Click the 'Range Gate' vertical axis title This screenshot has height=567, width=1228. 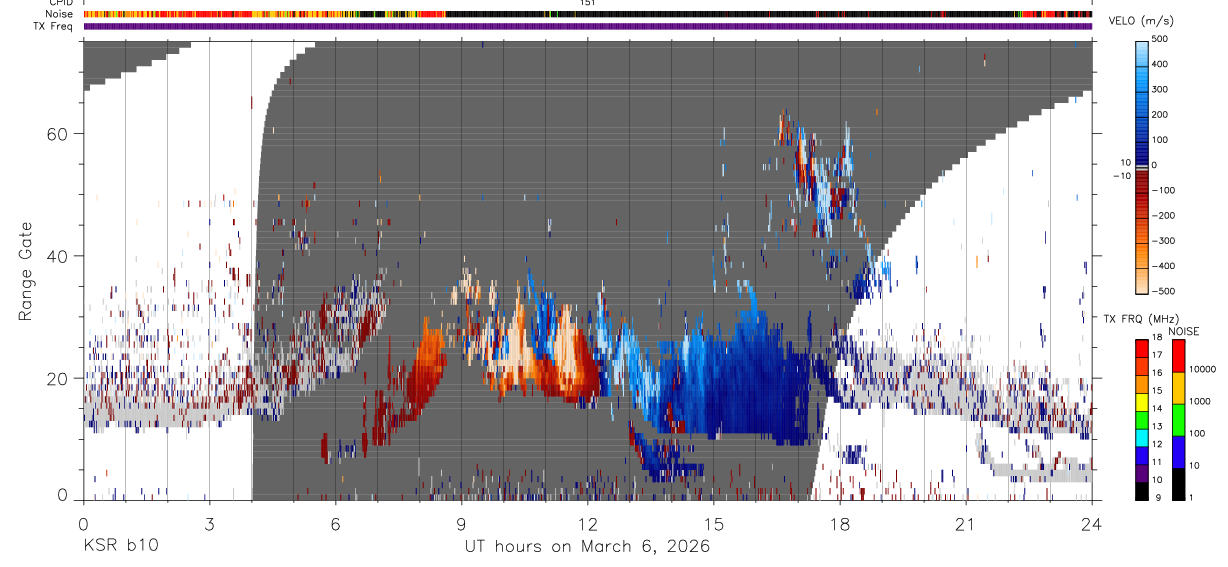point(26,272)
